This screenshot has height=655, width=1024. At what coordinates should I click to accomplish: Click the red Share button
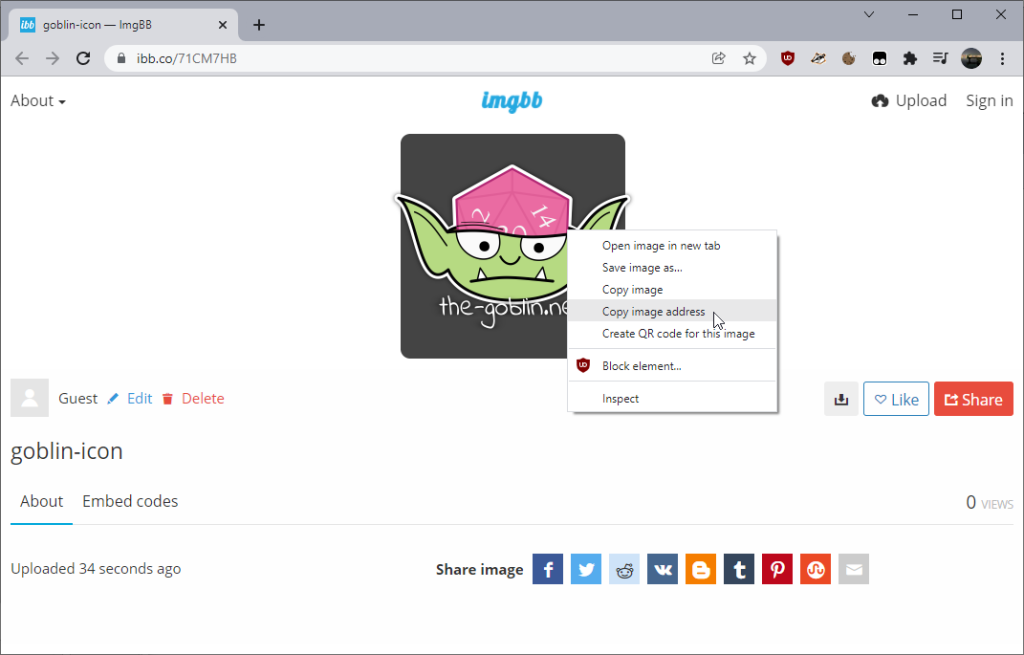coord(974,399)
